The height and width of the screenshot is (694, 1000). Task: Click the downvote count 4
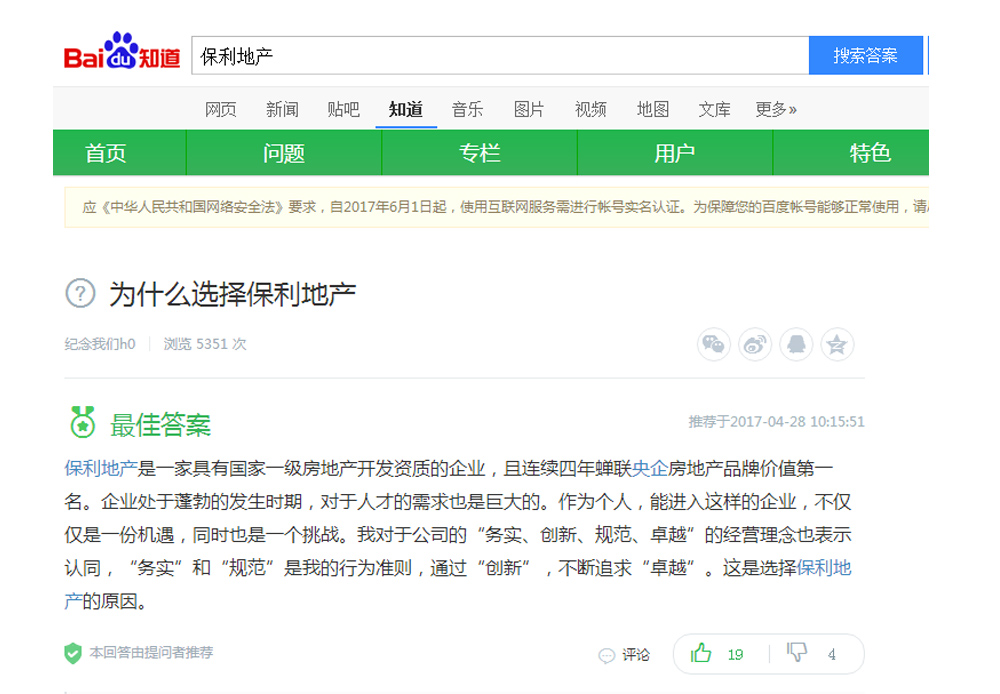point(832,654)
